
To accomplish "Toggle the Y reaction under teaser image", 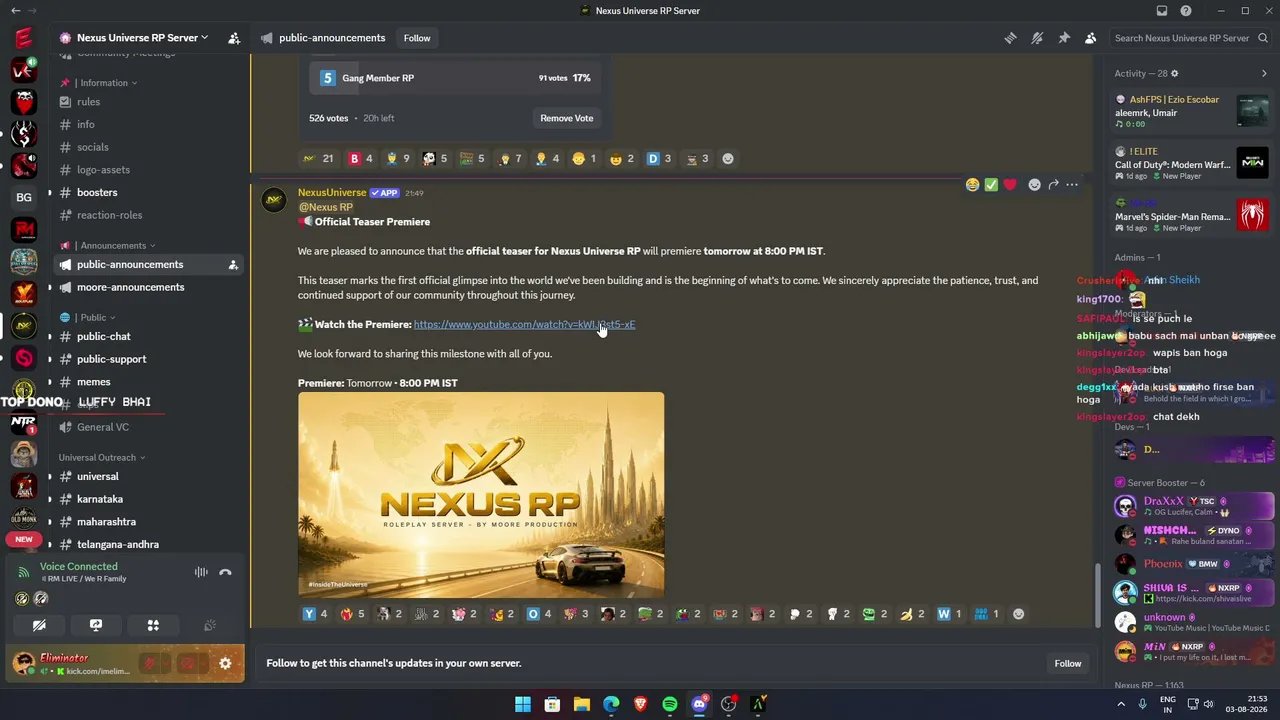I will pos(315,614).
